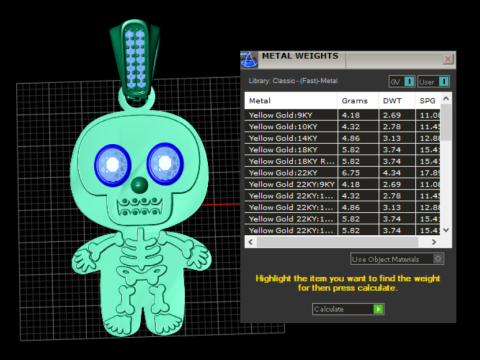Select the Yellow Gold:14KY row
Image resolution: width=480 pixels, height=360 pixels.
tap(342, 138)
